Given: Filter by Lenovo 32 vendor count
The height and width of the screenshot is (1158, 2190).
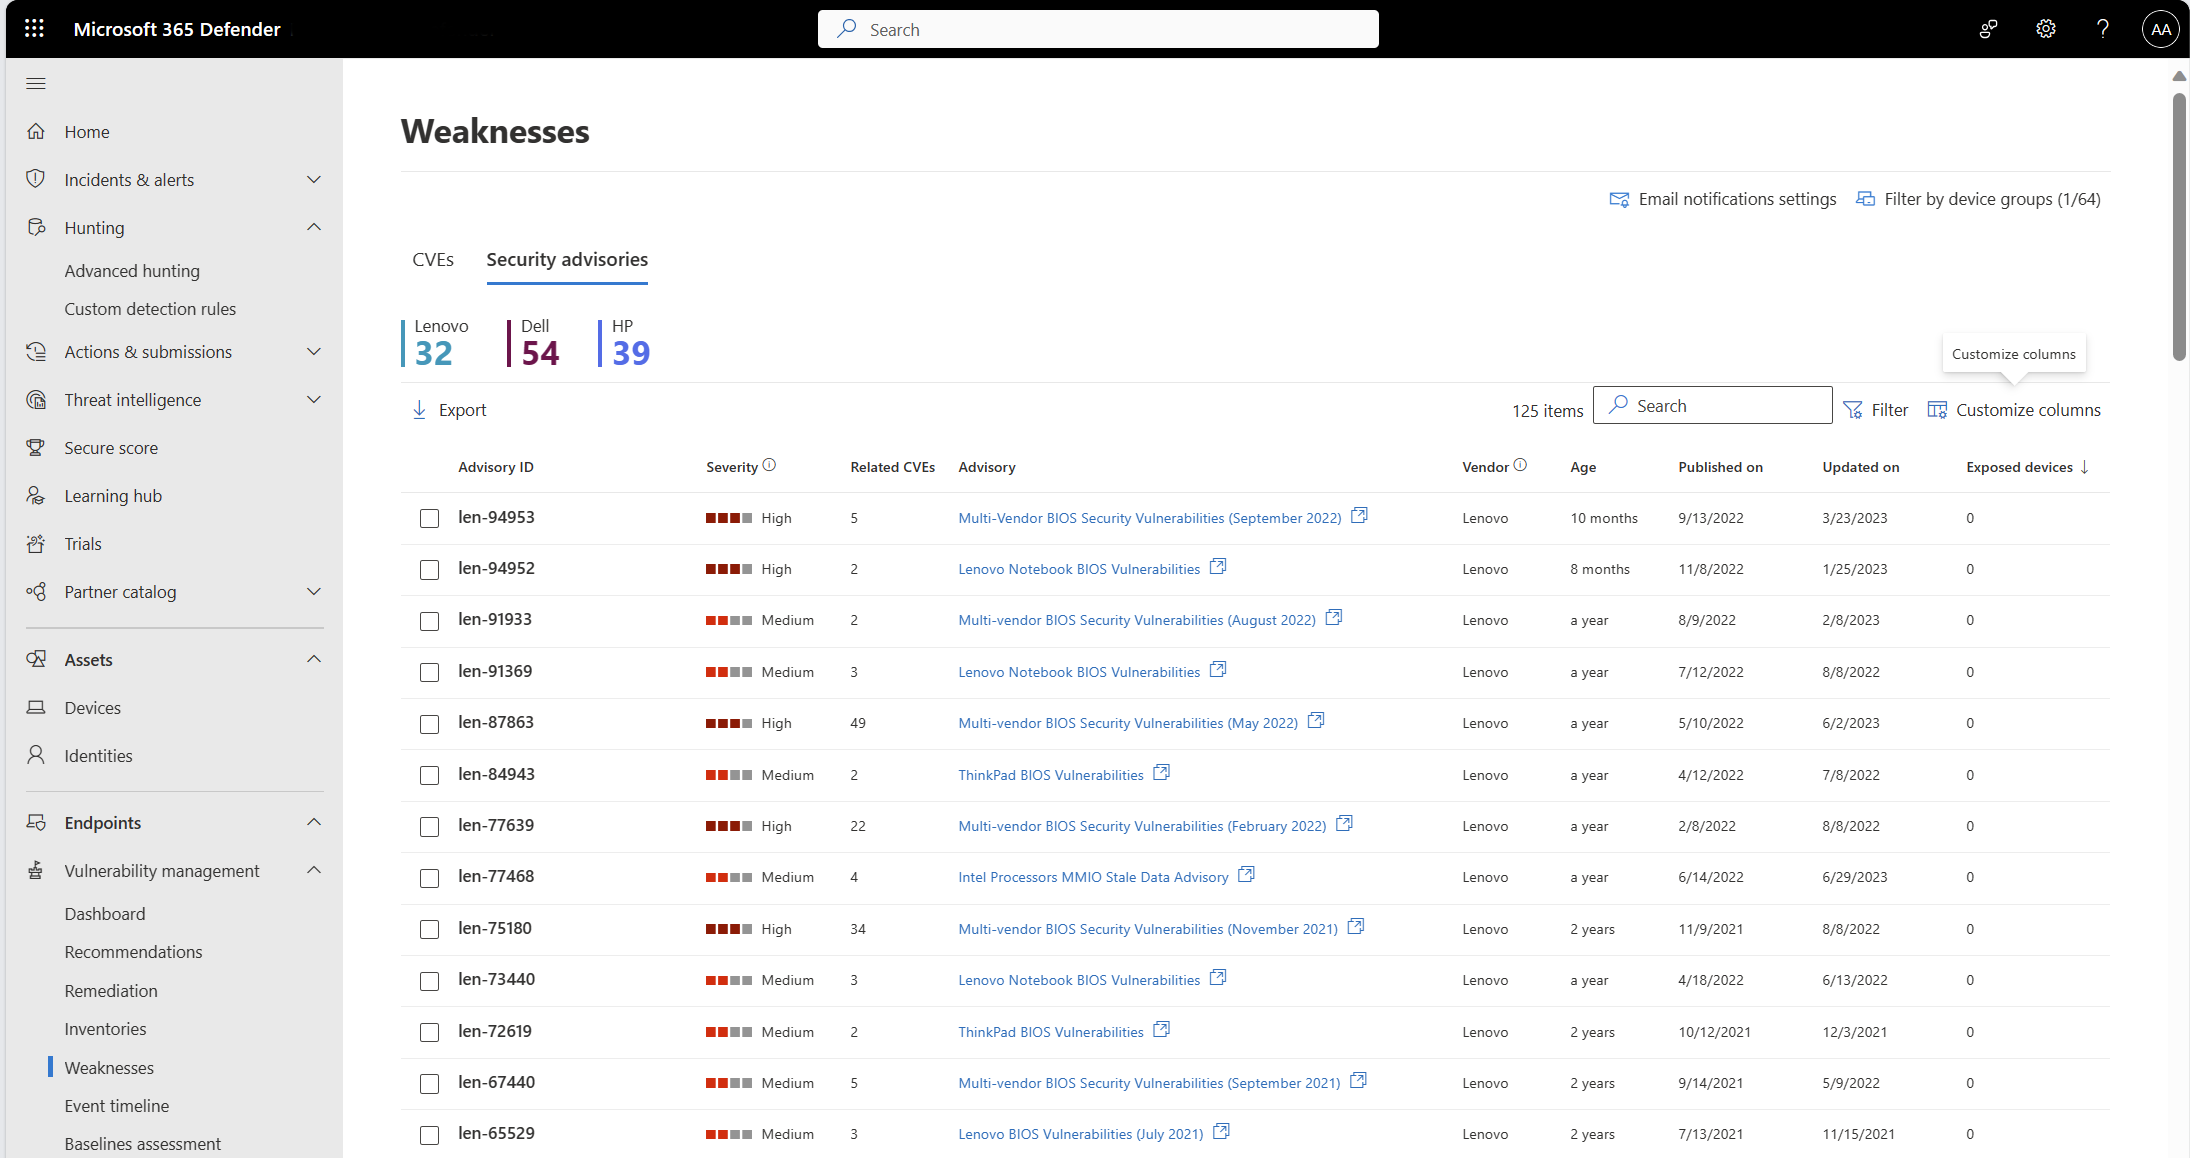Looking at the screenshot, I should coord(436,343).
